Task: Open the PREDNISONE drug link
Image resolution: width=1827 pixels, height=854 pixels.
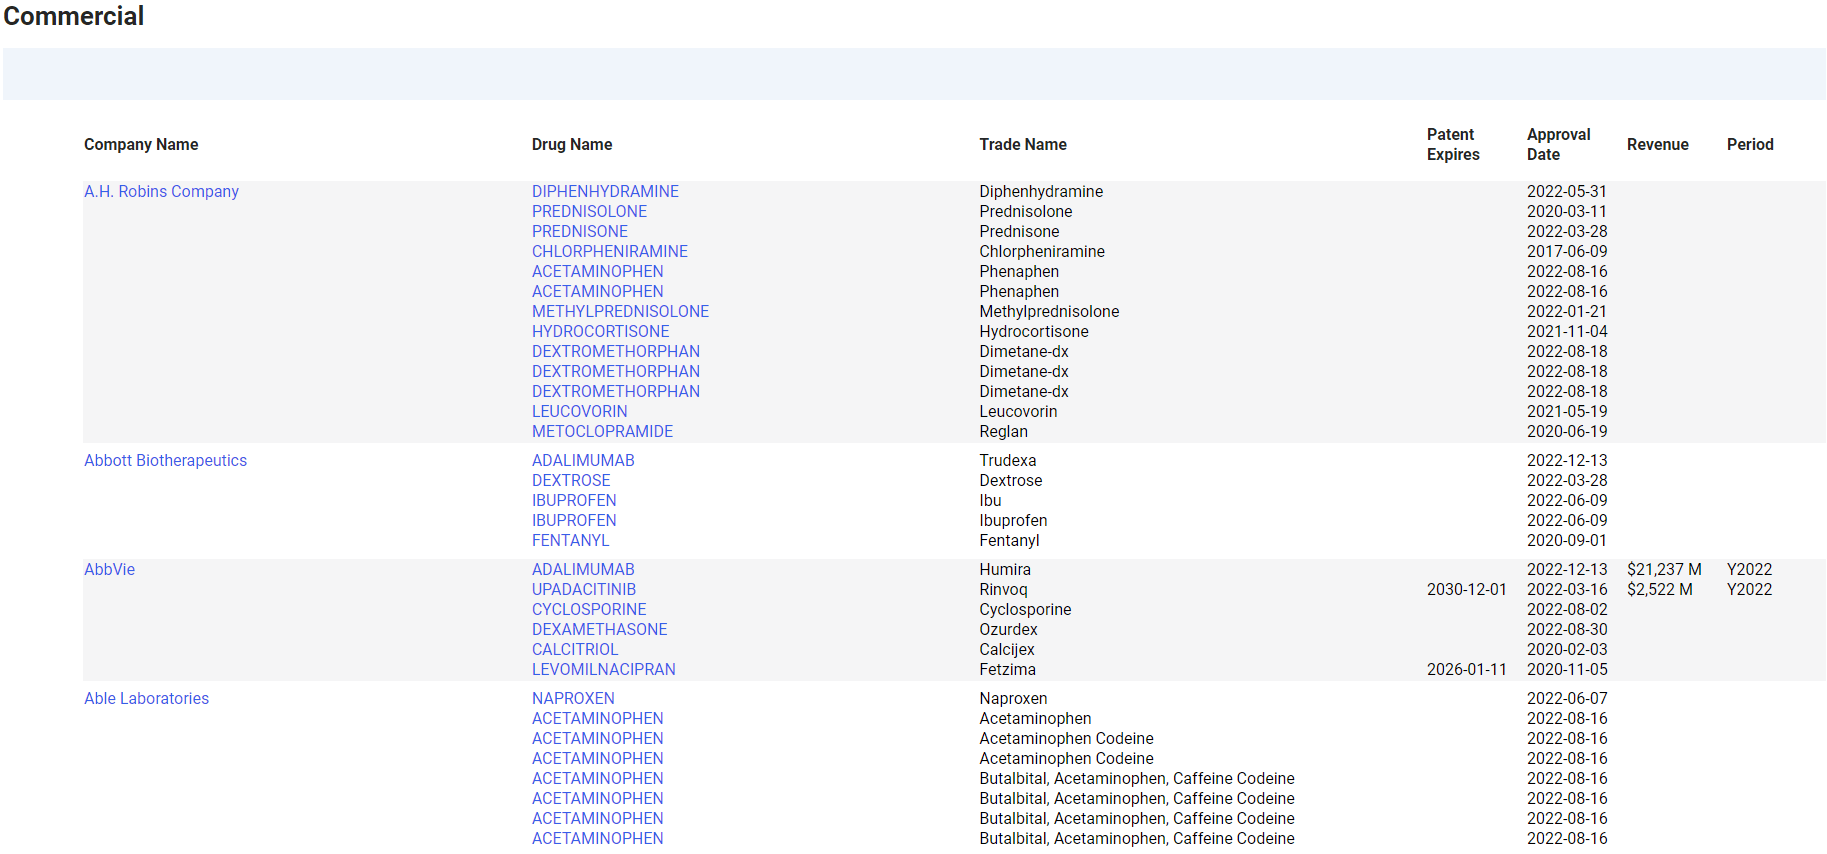Action: coord(580,231)
